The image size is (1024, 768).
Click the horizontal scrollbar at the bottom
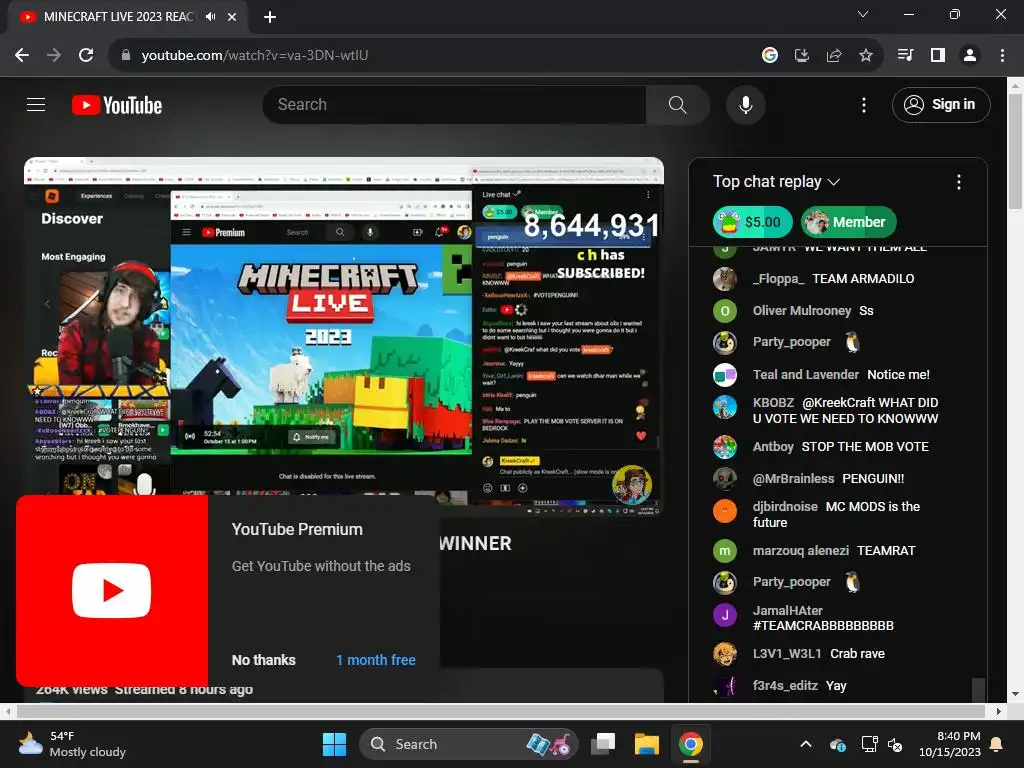[500, 711]
